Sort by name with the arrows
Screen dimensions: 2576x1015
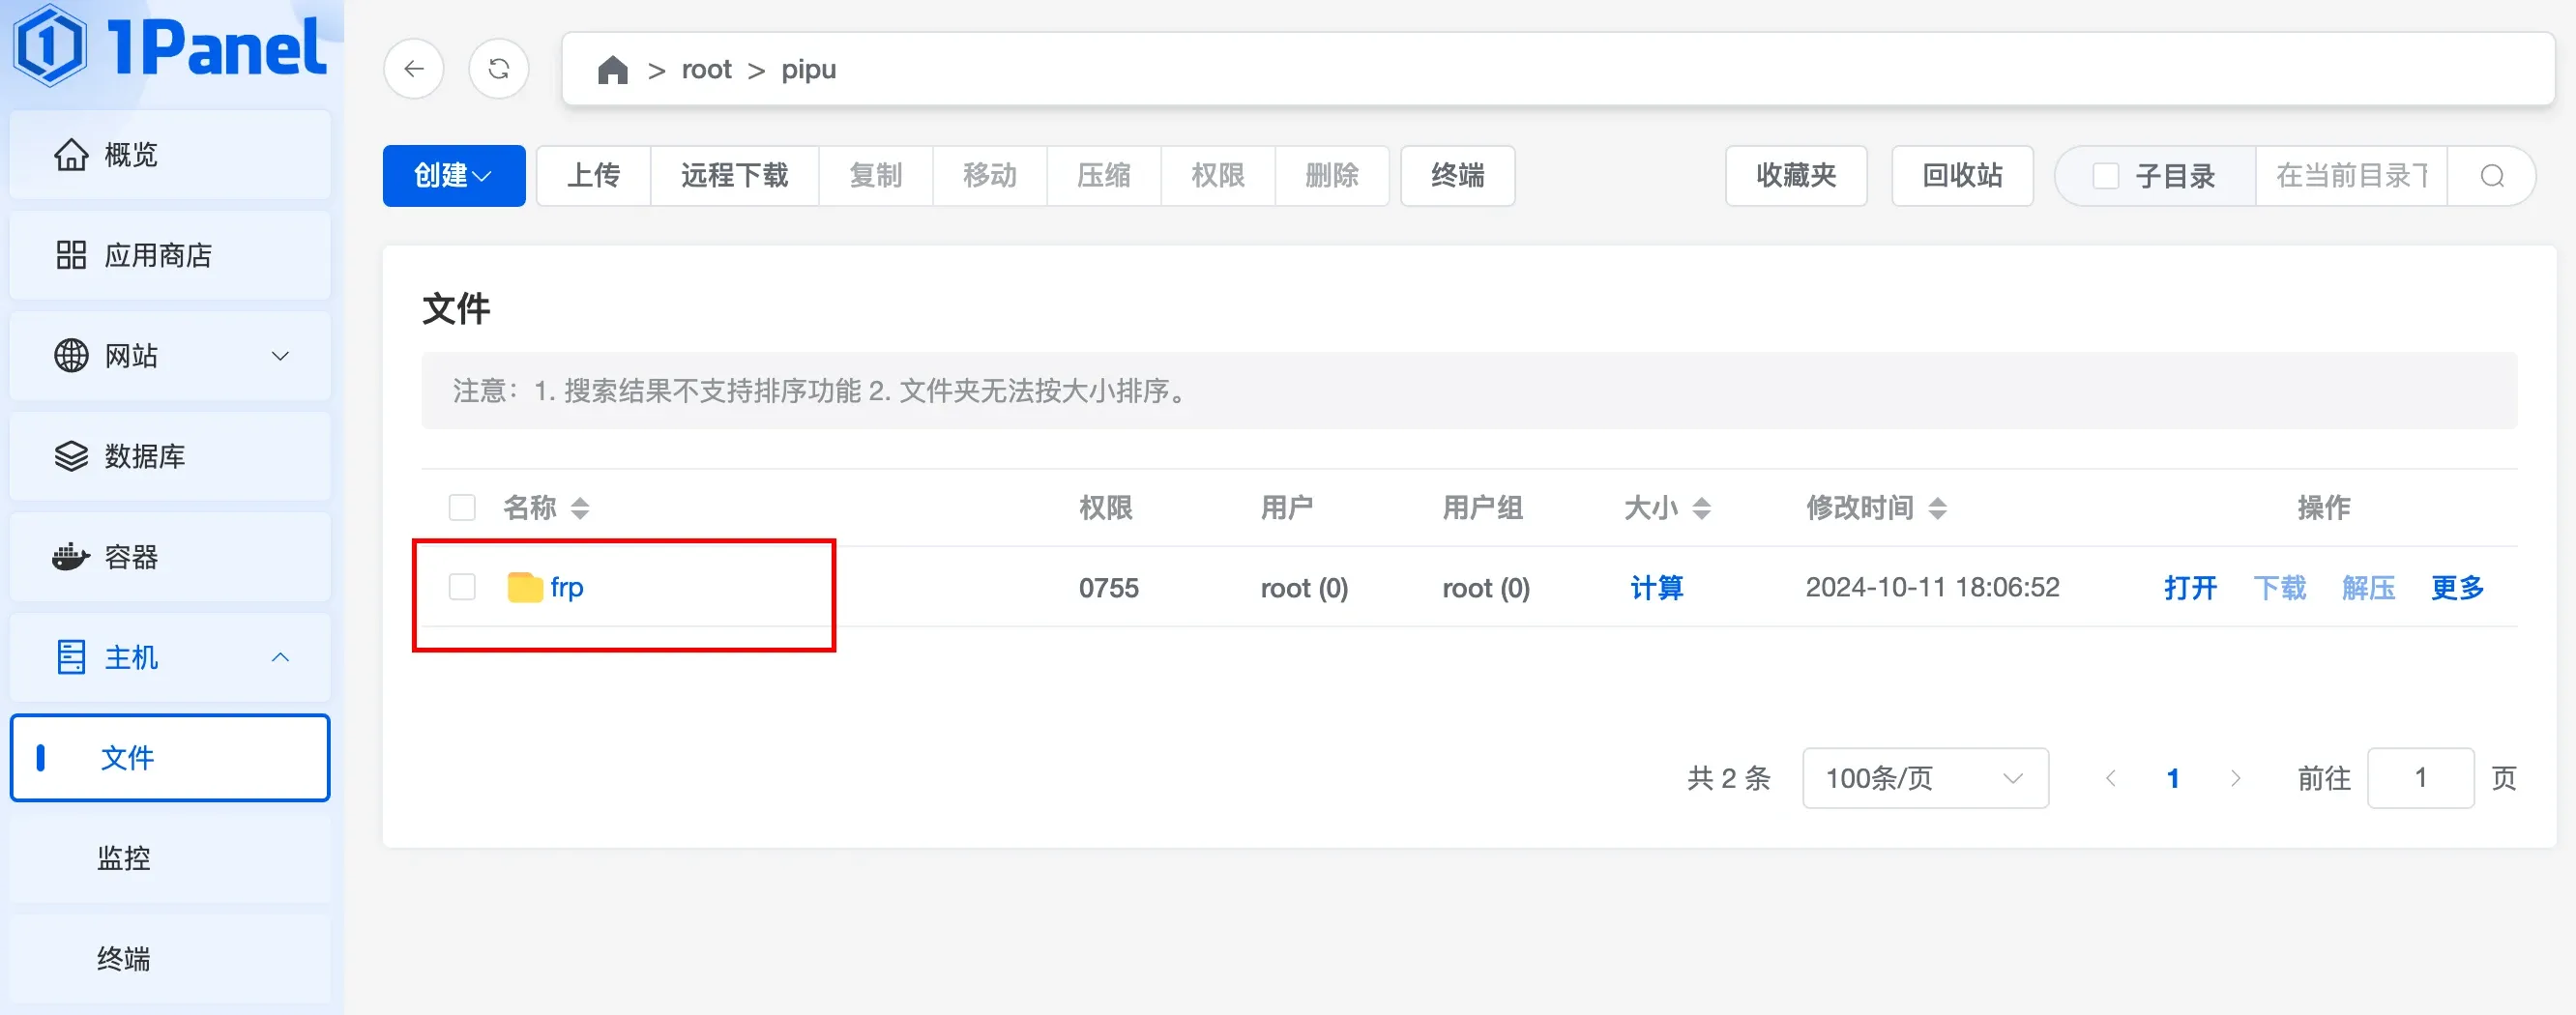pyautogui.click(x=580, y=508)
